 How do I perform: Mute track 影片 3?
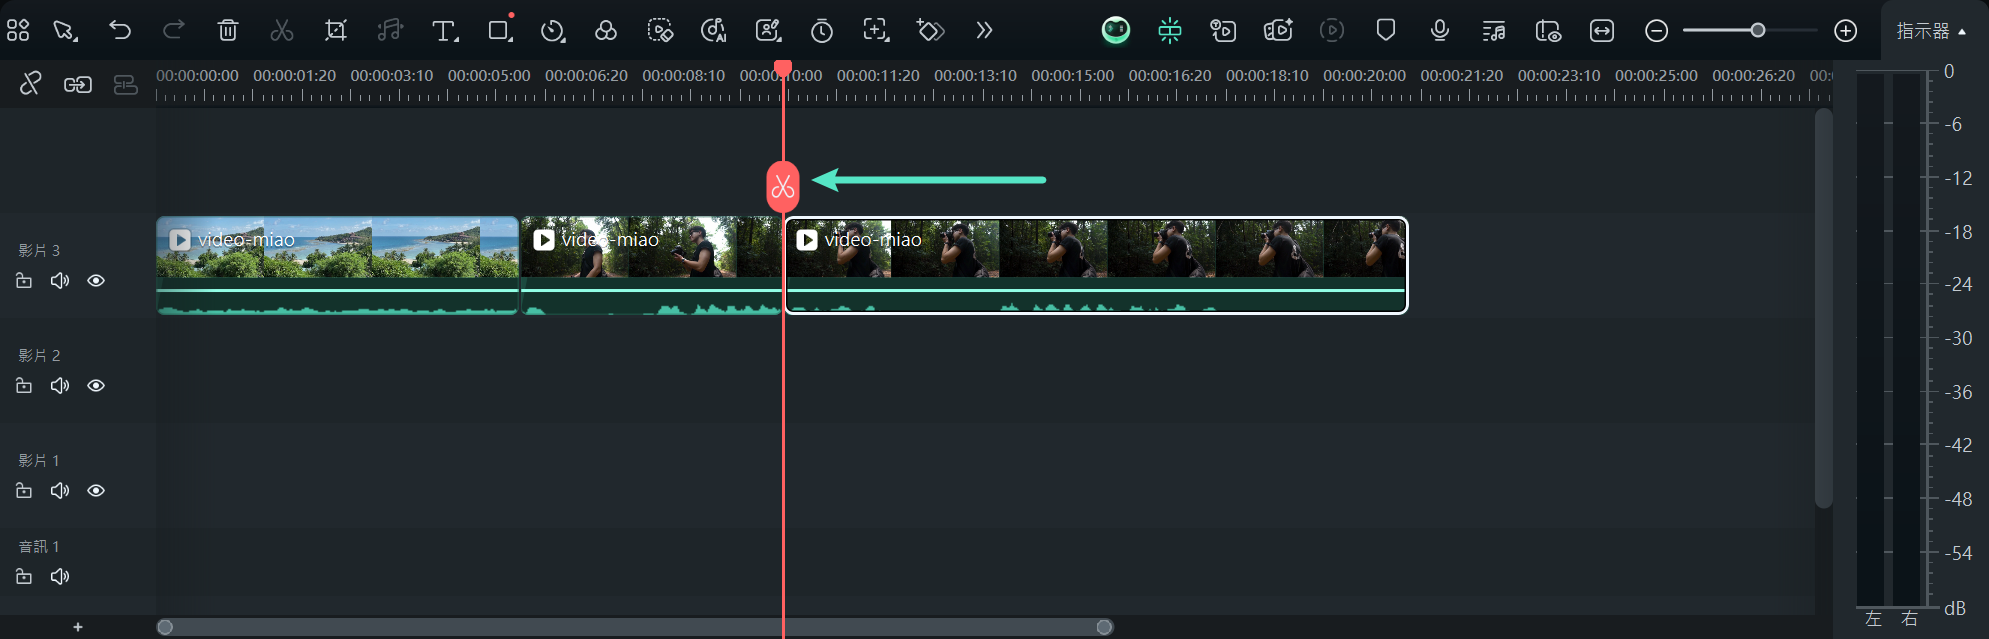[x=60, y=281]
